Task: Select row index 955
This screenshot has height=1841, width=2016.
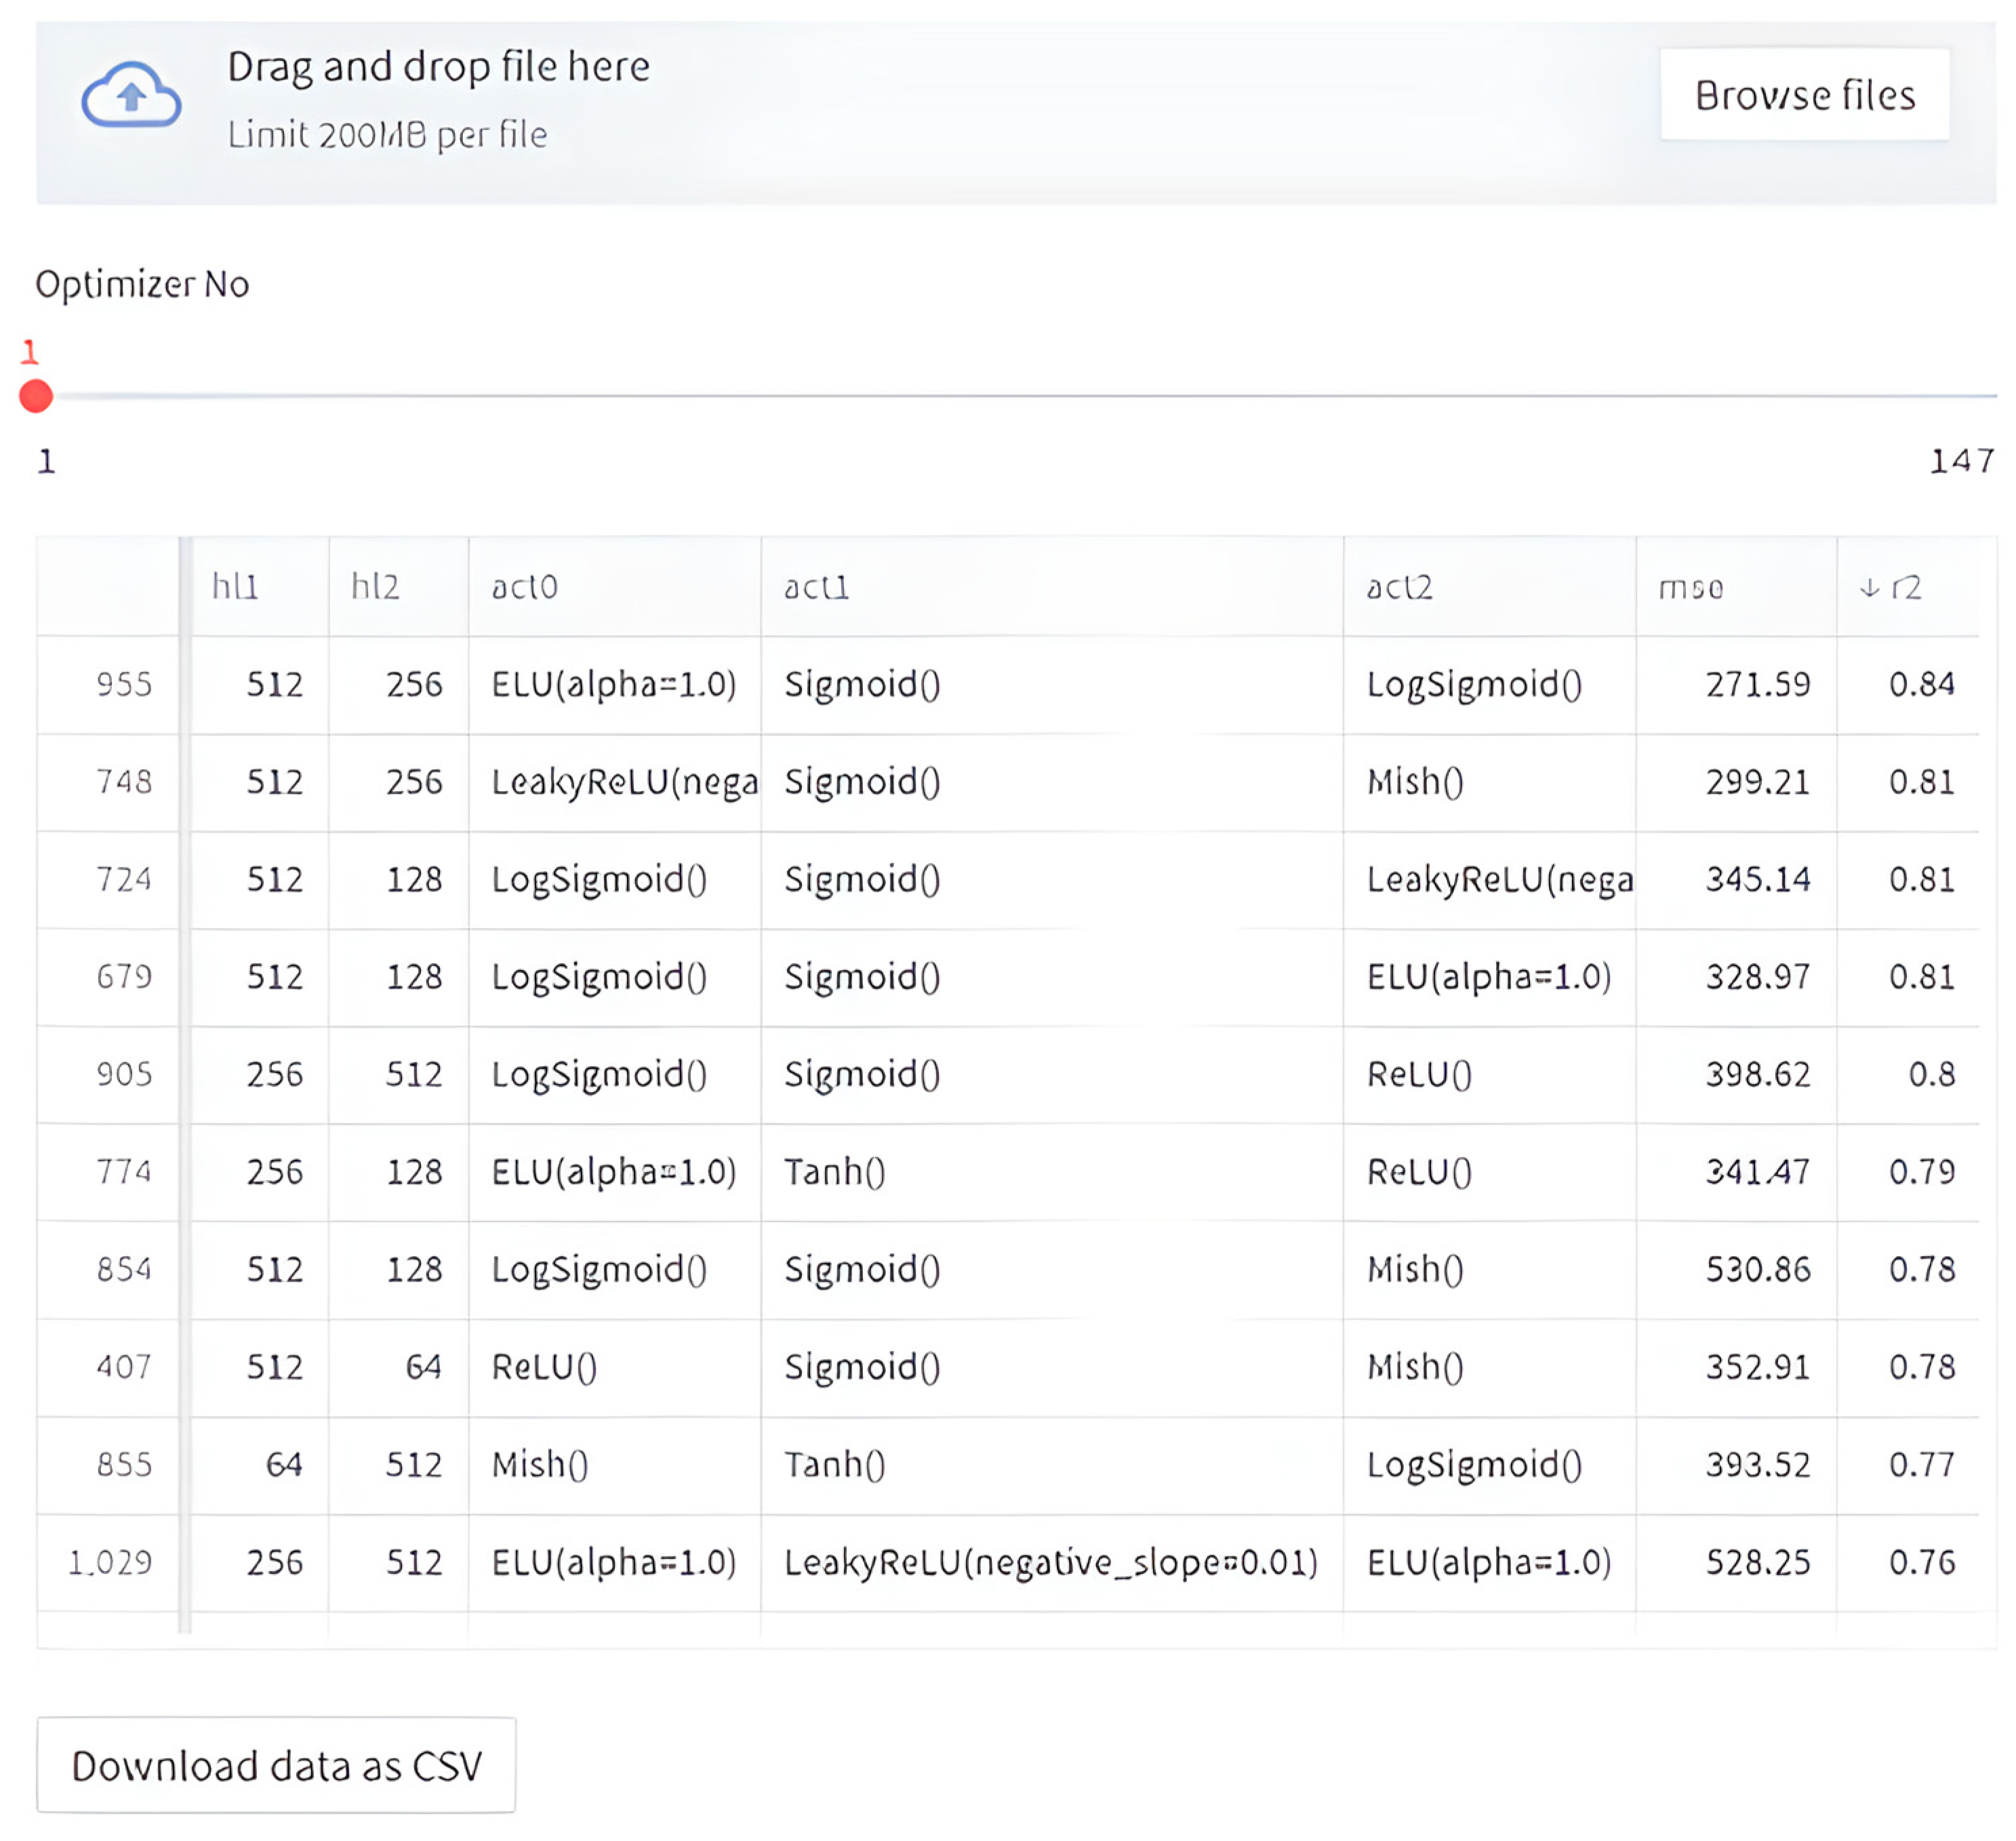Action: [x=123, y=684]
